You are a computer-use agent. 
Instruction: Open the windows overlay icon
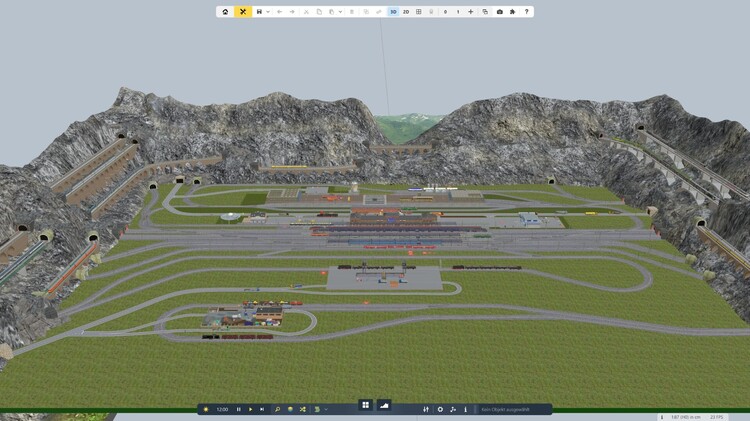click(485, 11)
